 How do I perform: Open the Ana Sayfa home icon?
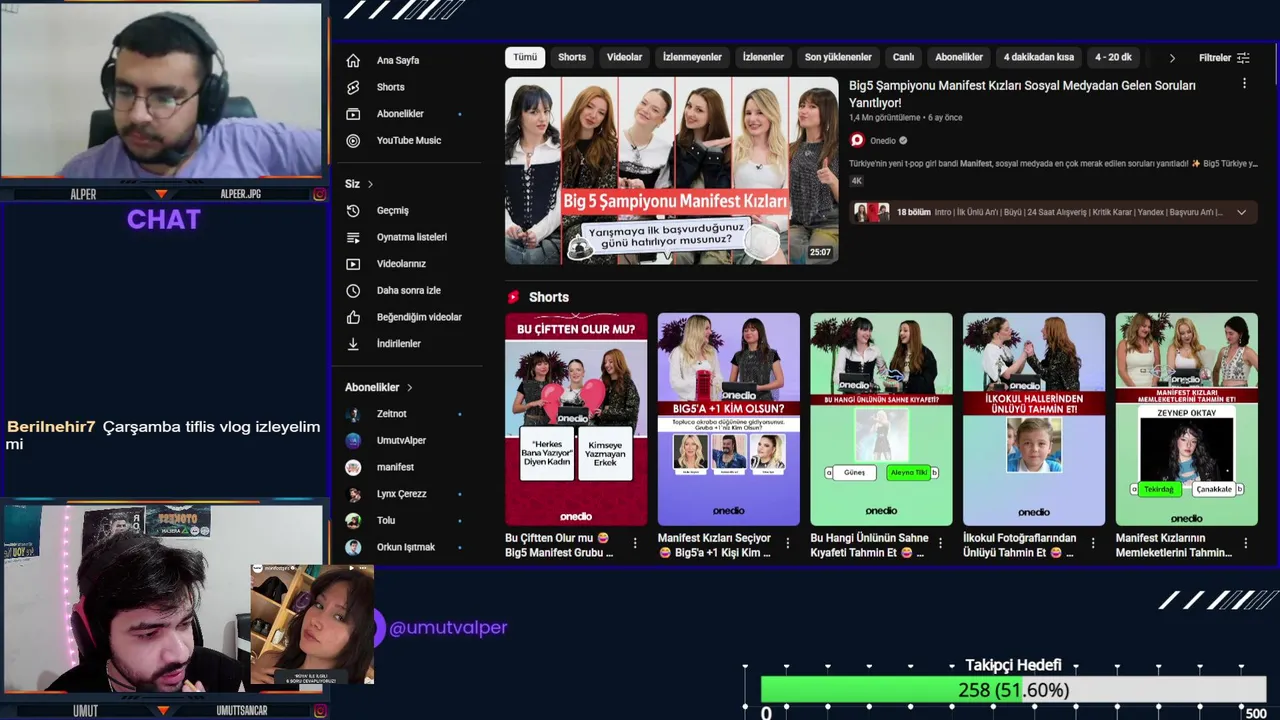point(353,60)
